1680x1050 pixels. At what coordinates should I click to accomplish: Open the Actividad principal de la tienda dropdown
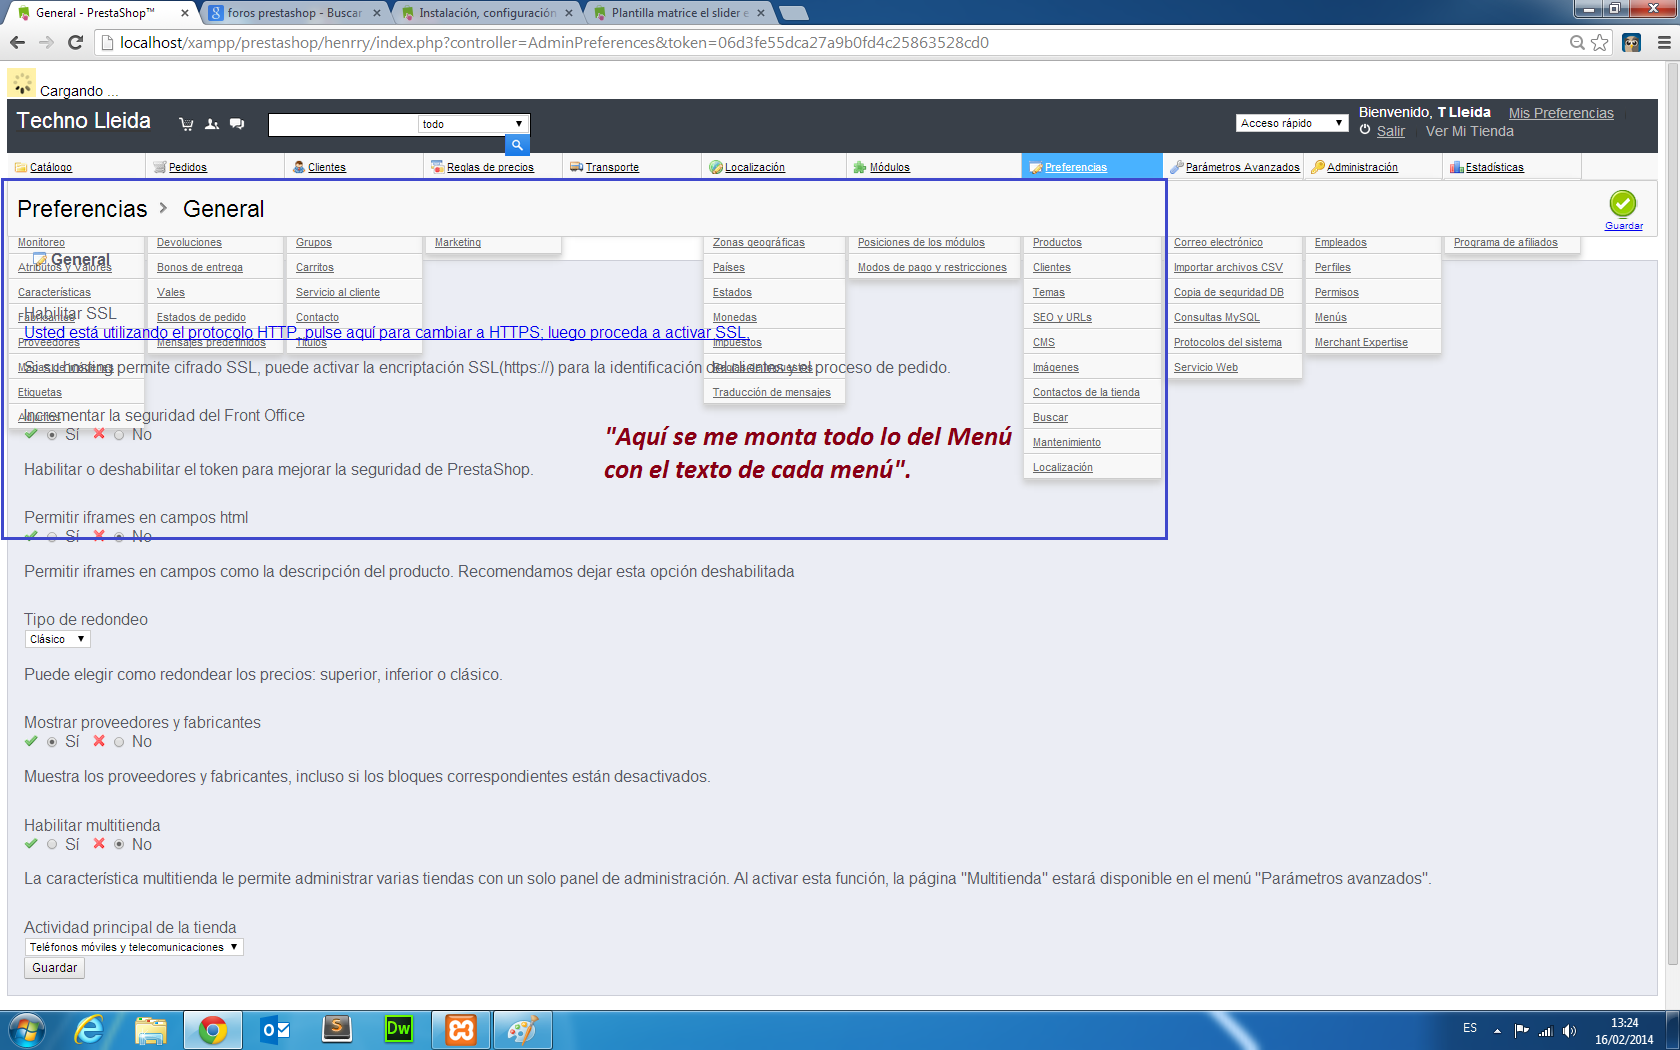pos(134,947)
